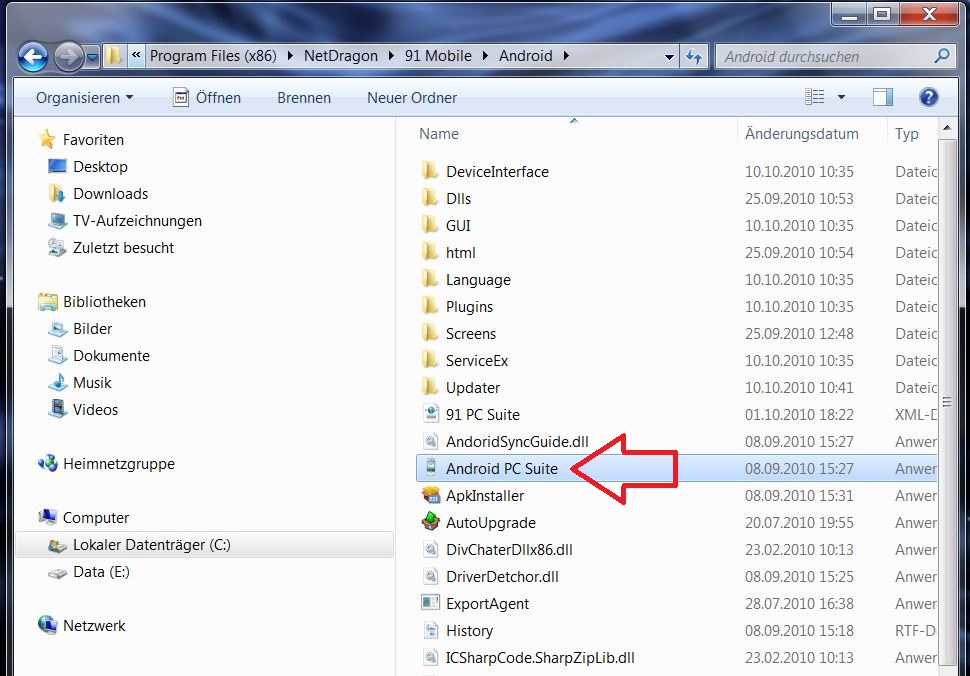Expand arrow after NetDragon breadcrumb

(x=391, y=56)
